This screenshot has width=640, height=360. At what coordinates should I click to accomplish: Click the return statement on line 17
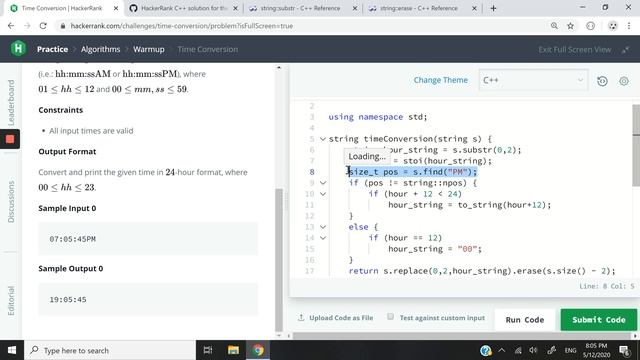point(482,271)
